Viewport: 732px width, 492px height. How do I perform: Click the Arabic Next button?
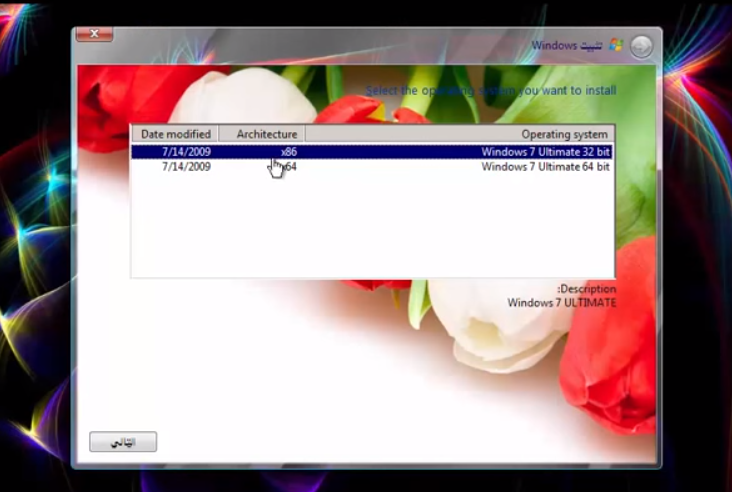point(123,442)
